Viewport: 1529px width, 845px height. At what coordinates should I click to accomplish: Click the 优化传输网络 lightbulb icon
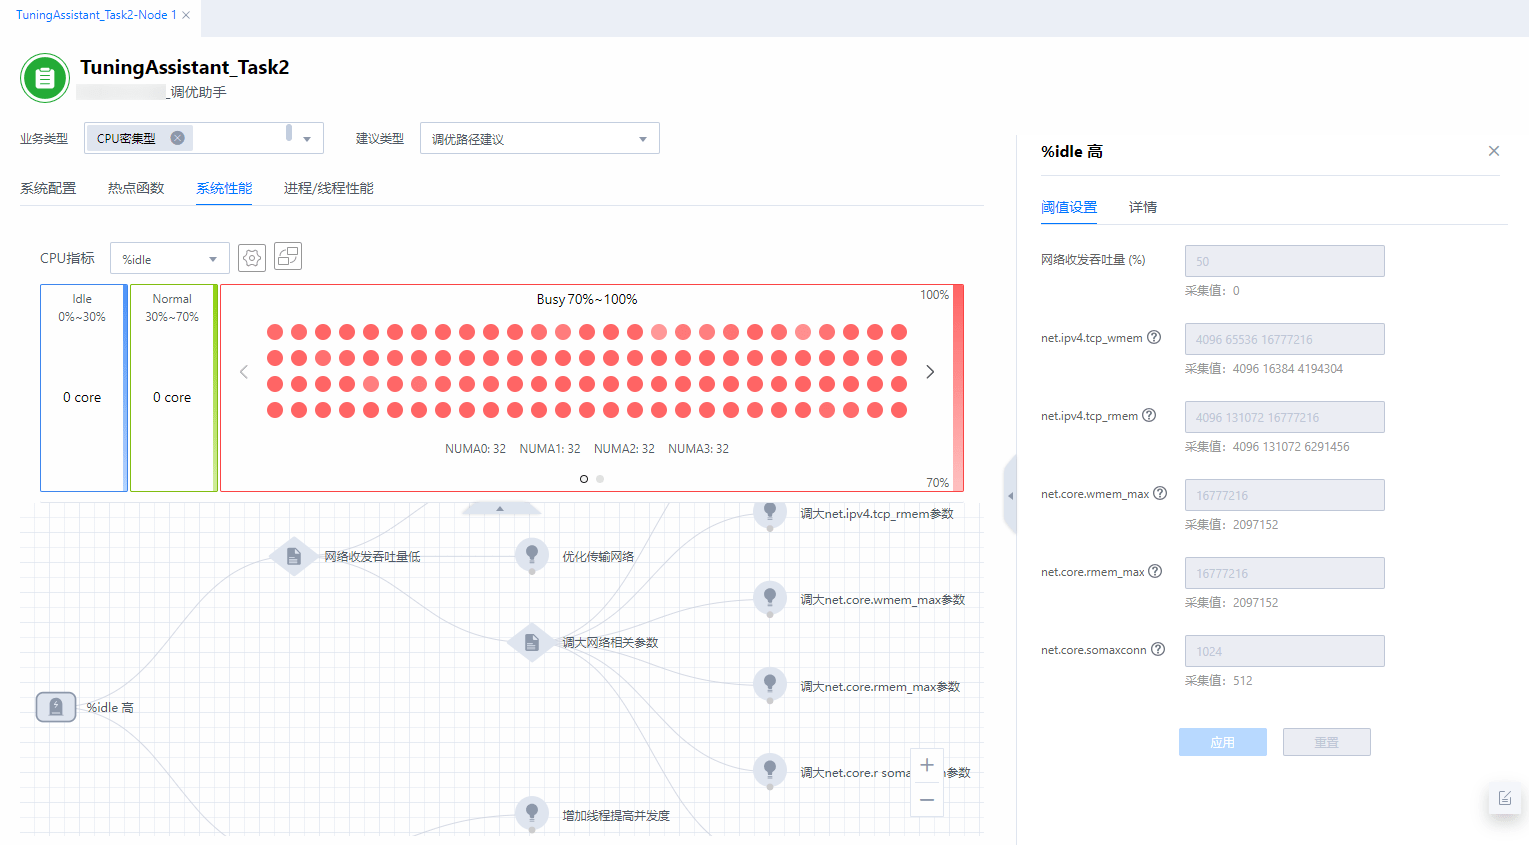(x=532, y=554)
